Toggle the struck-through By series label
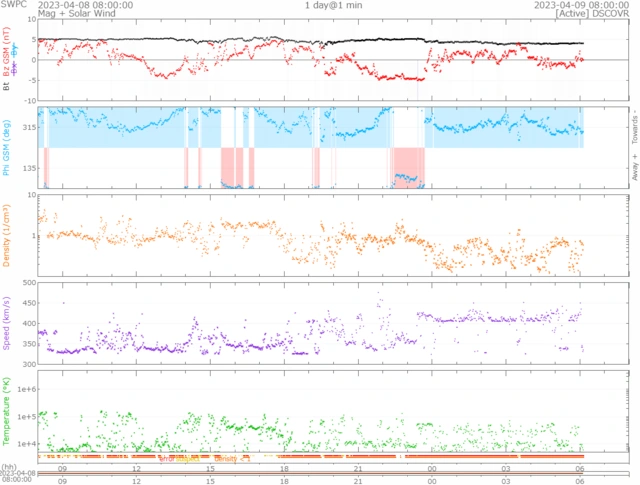The width and height of the screenshot is (640, 485). (15, 51)
